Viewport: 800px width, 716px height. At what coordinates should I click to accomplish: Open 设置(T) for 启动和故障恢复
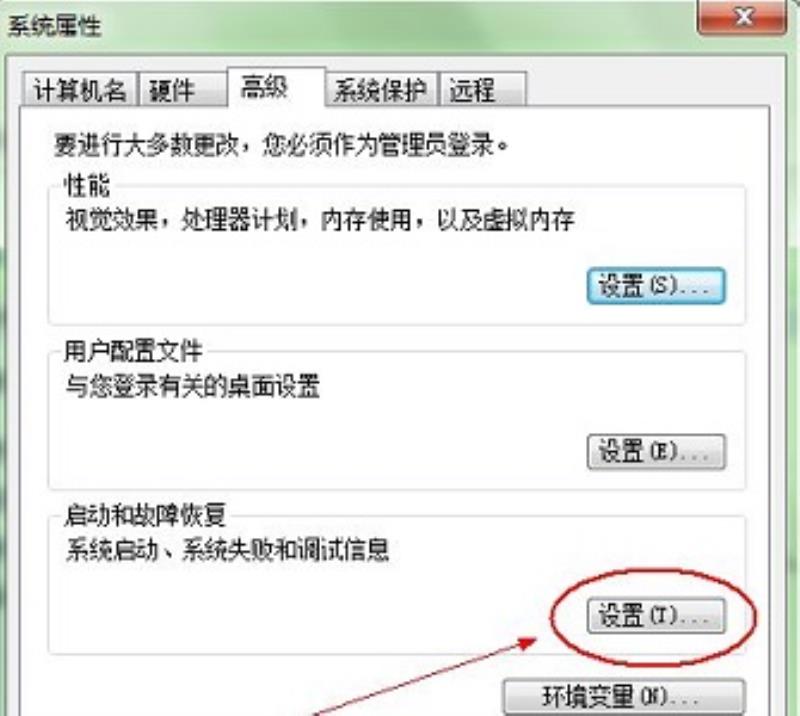click(x=656, y=616)
